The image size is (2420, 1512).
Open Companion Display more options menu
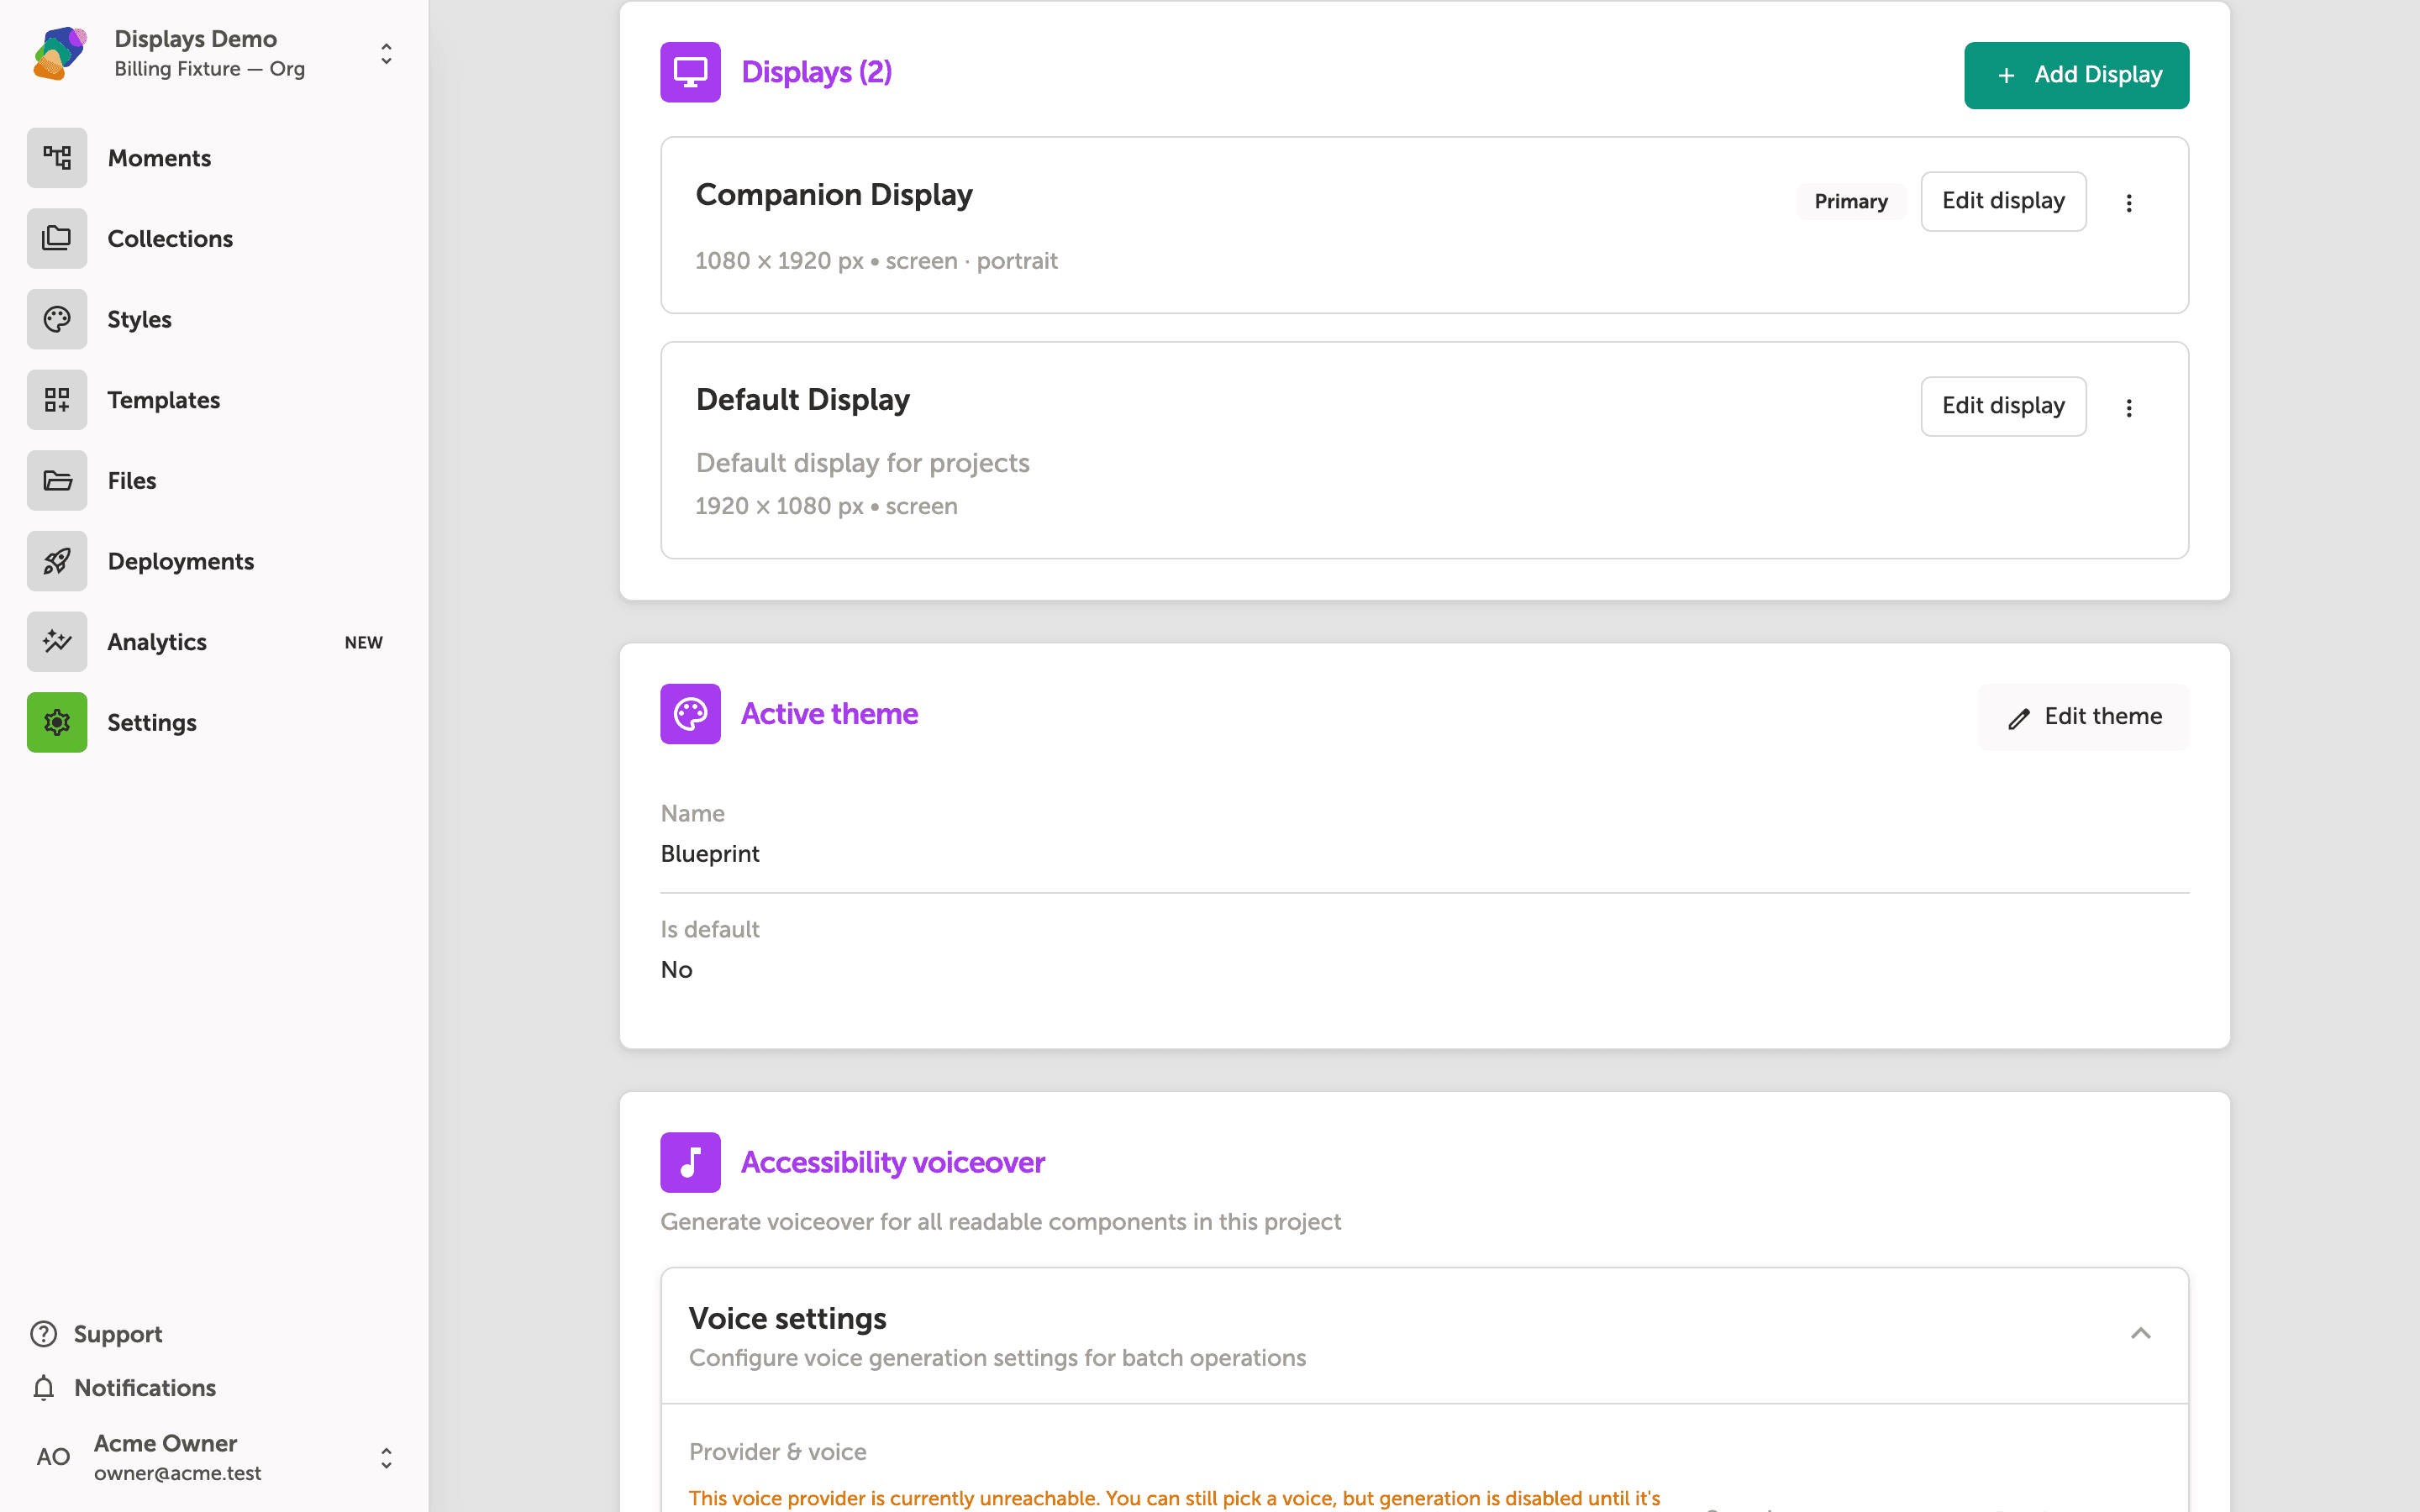pyautogui.click(x=2129, y=202)
